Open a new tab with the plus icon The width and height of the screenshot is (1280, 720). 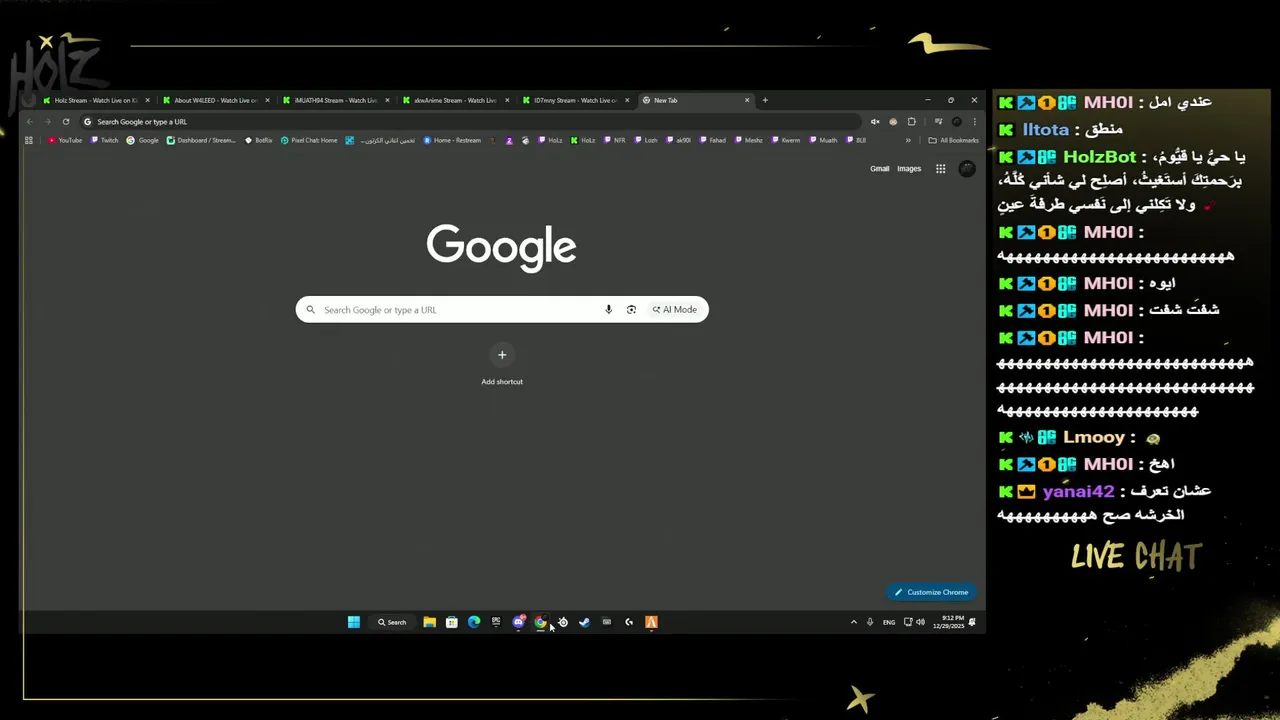click(765, 100)
